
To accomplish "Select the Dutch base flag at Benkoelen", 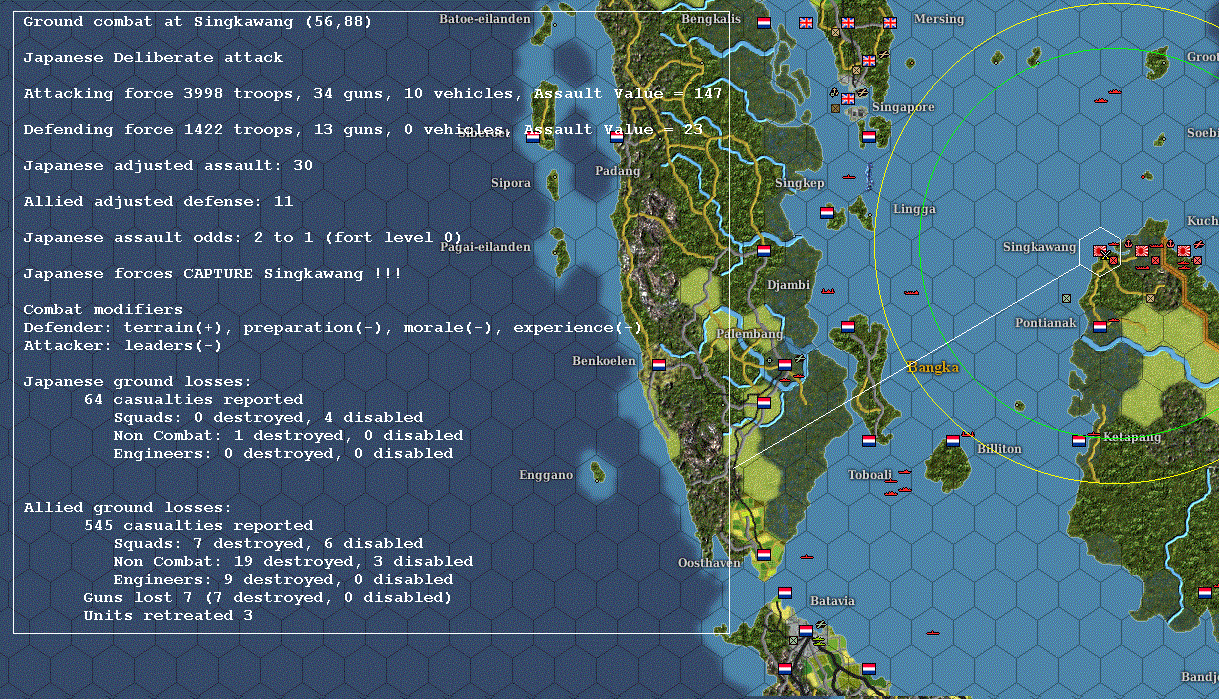I will [x=659, y=364].
